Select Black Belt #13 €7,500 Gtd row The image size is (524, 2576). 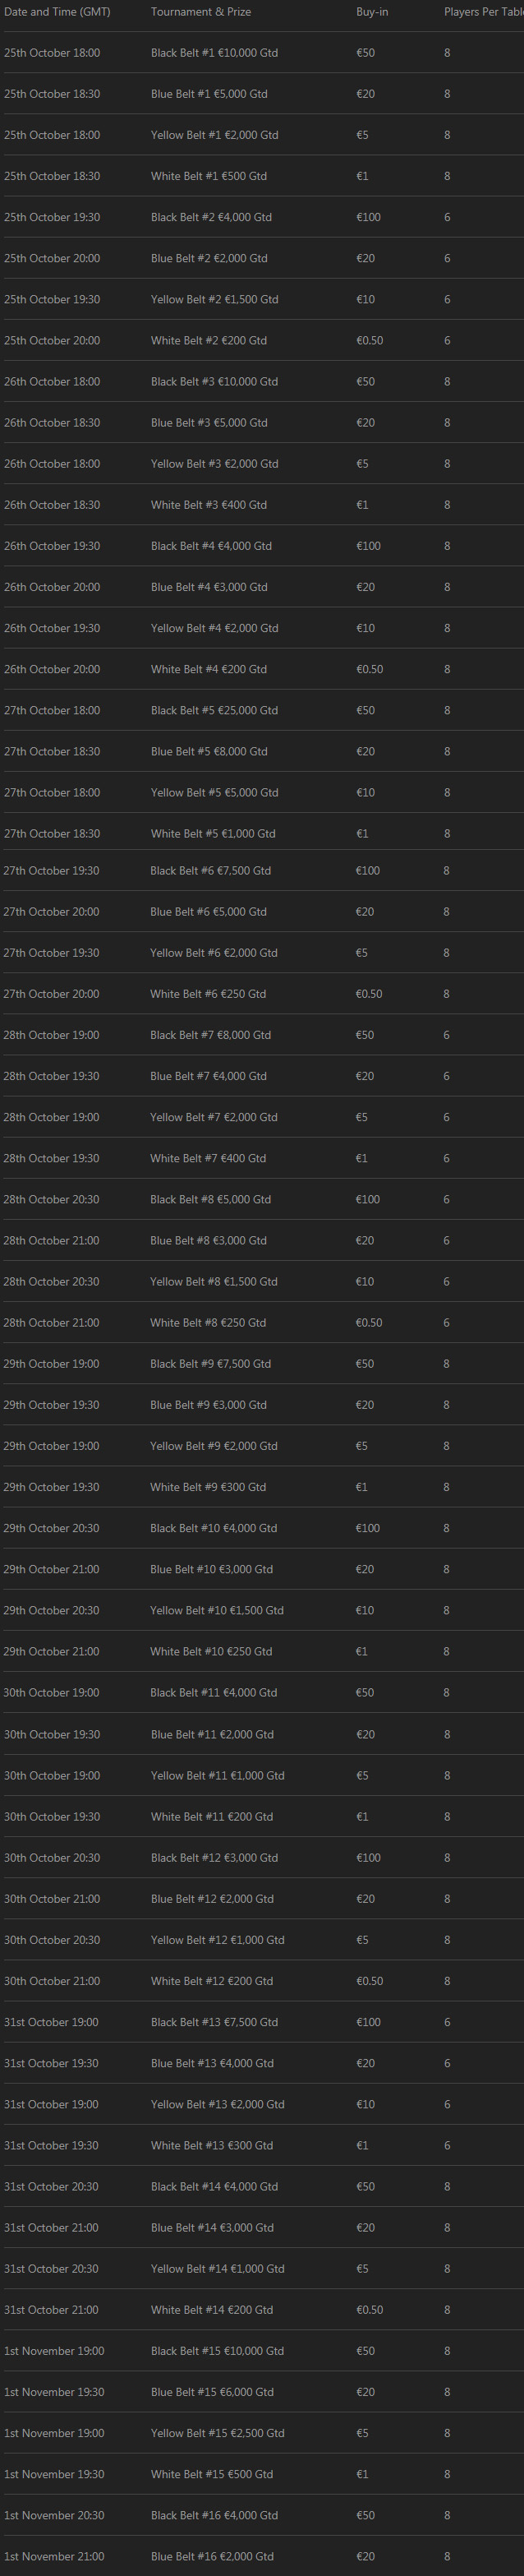[262, 2022]
